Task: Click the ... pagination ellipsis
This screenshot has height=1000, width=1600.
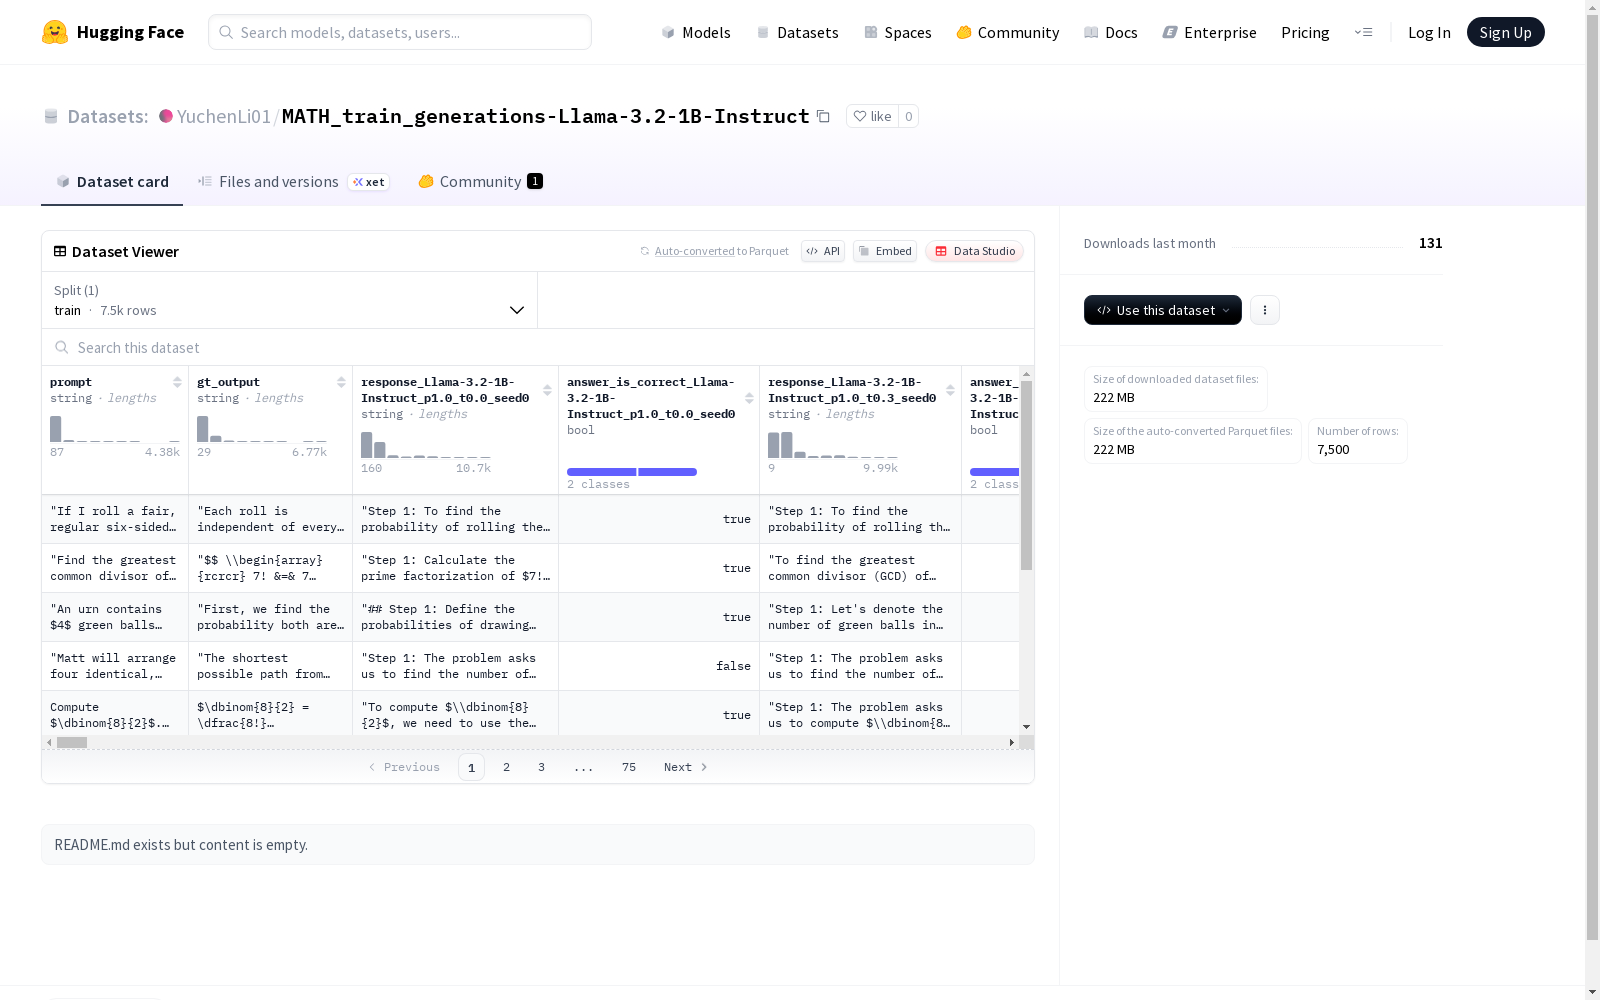Action: (x=584, y=767)
